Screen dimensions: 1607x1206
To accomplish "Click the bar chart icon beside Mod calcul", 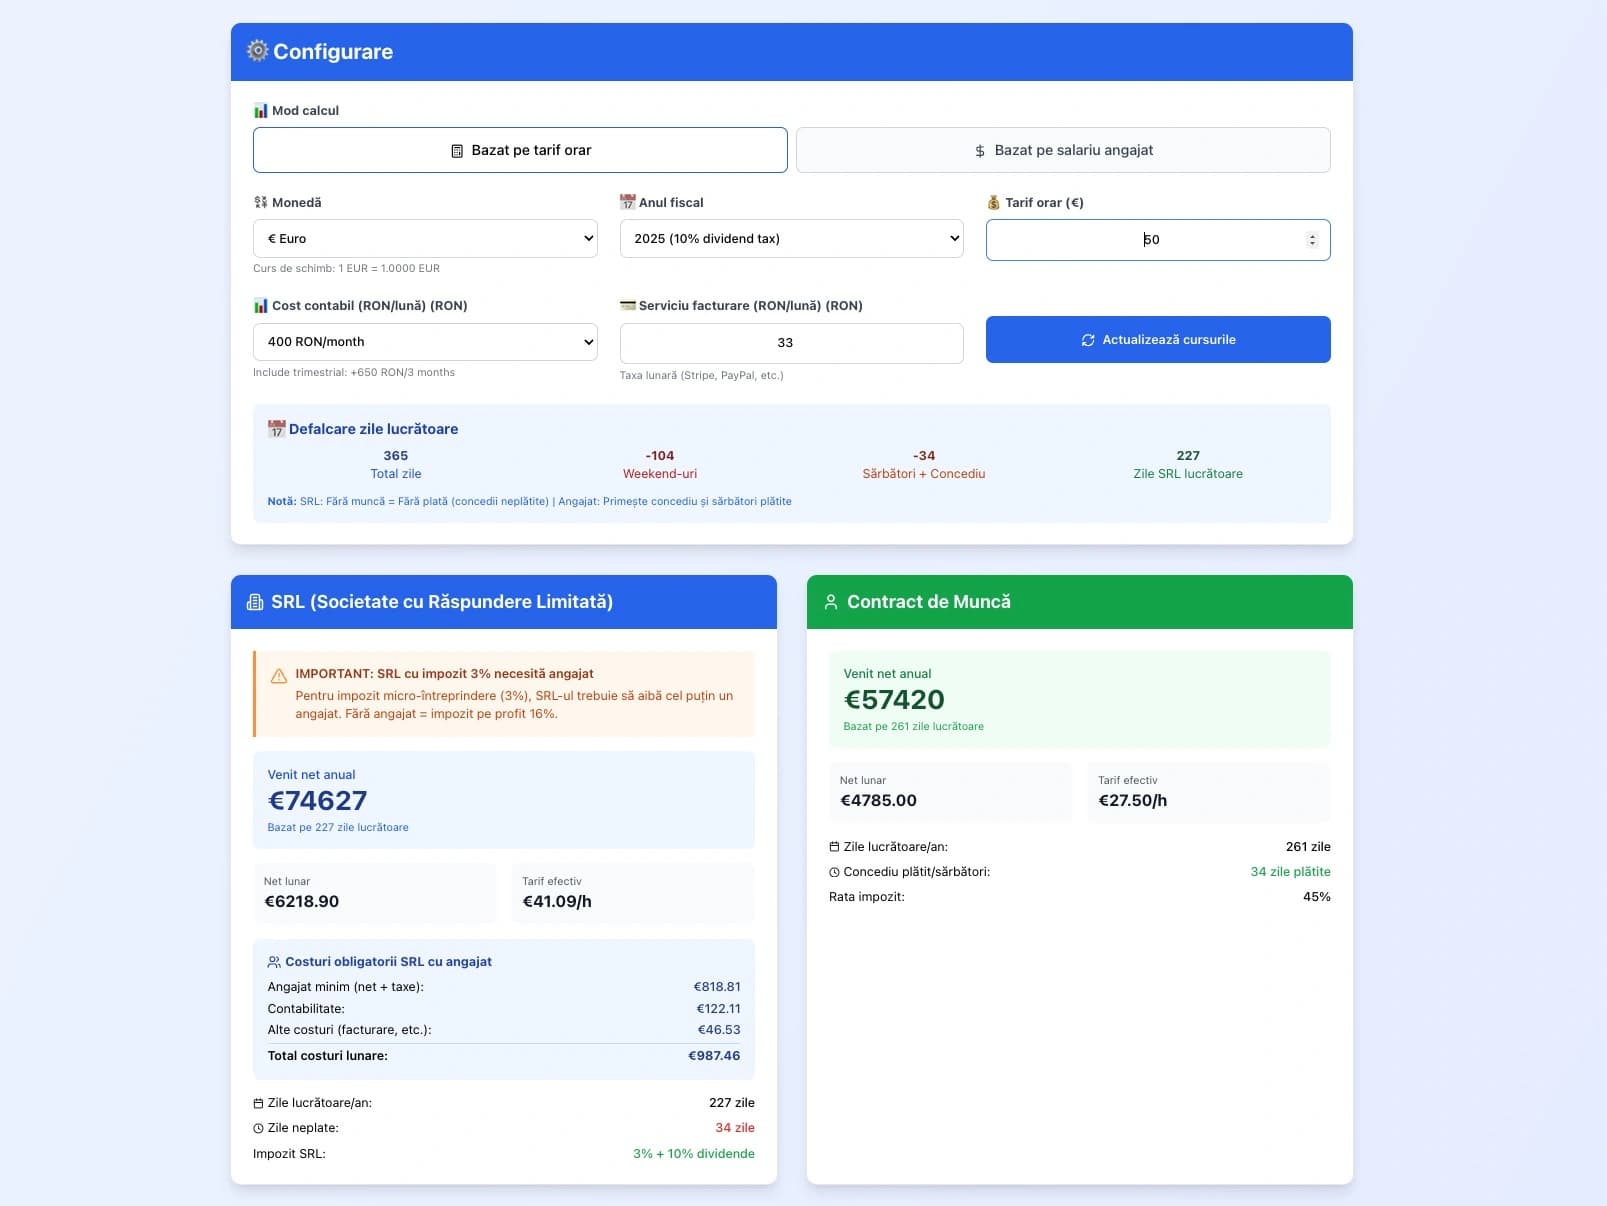I will tap(261, 111).
